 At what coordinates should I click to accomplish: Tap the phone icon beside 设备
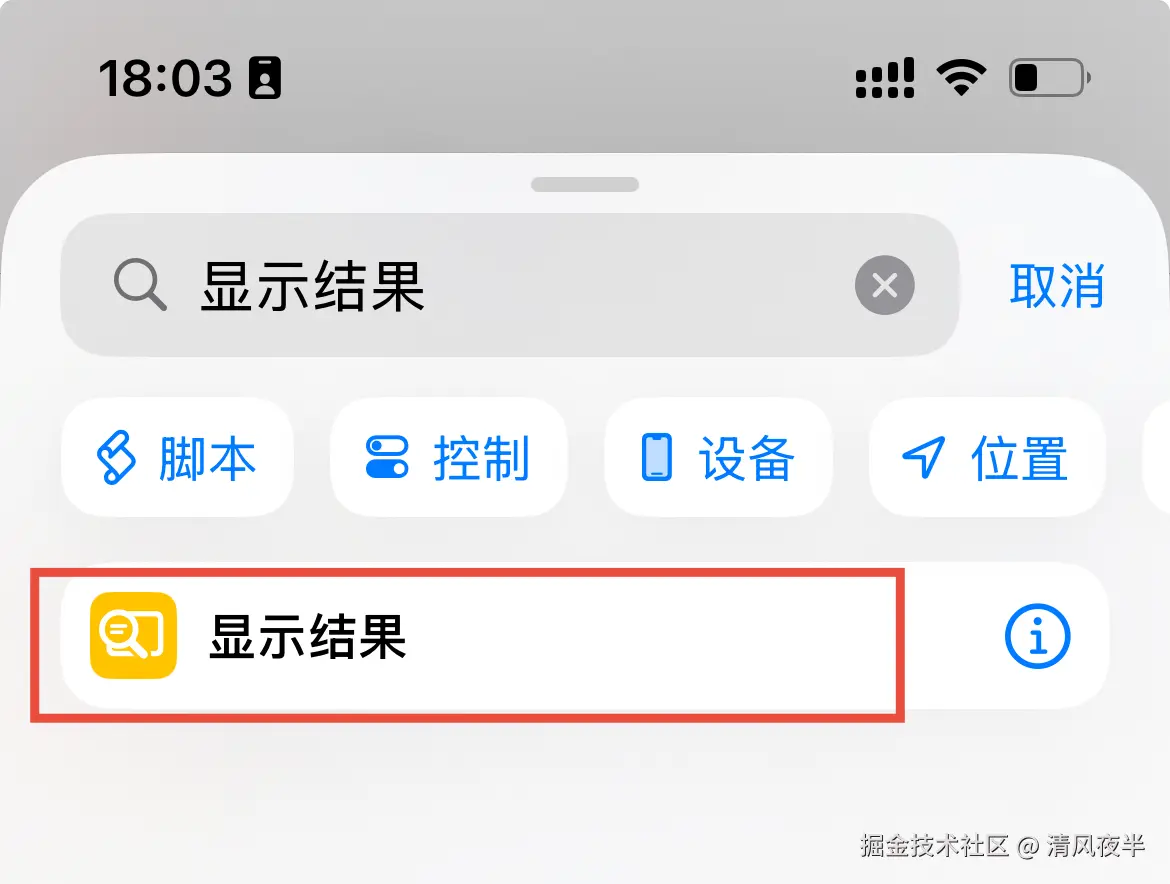click(x=657, y=457)
